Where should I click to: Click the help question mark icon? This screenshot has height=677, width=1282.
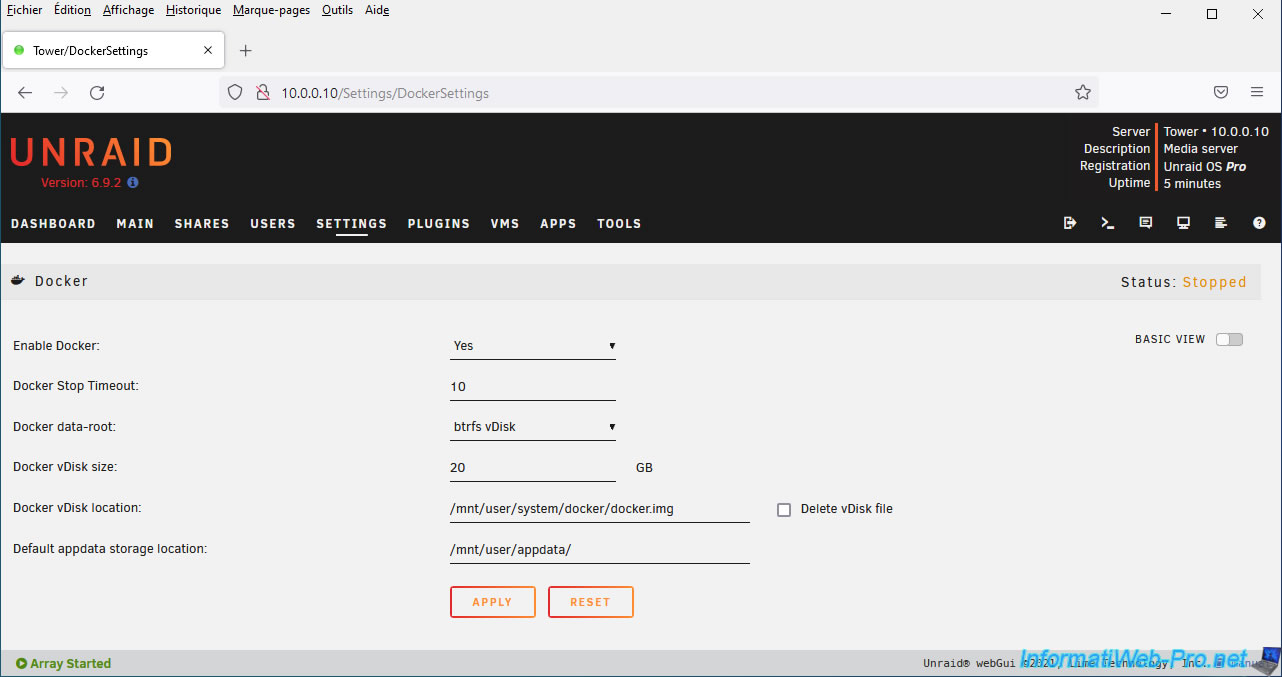1259,223
